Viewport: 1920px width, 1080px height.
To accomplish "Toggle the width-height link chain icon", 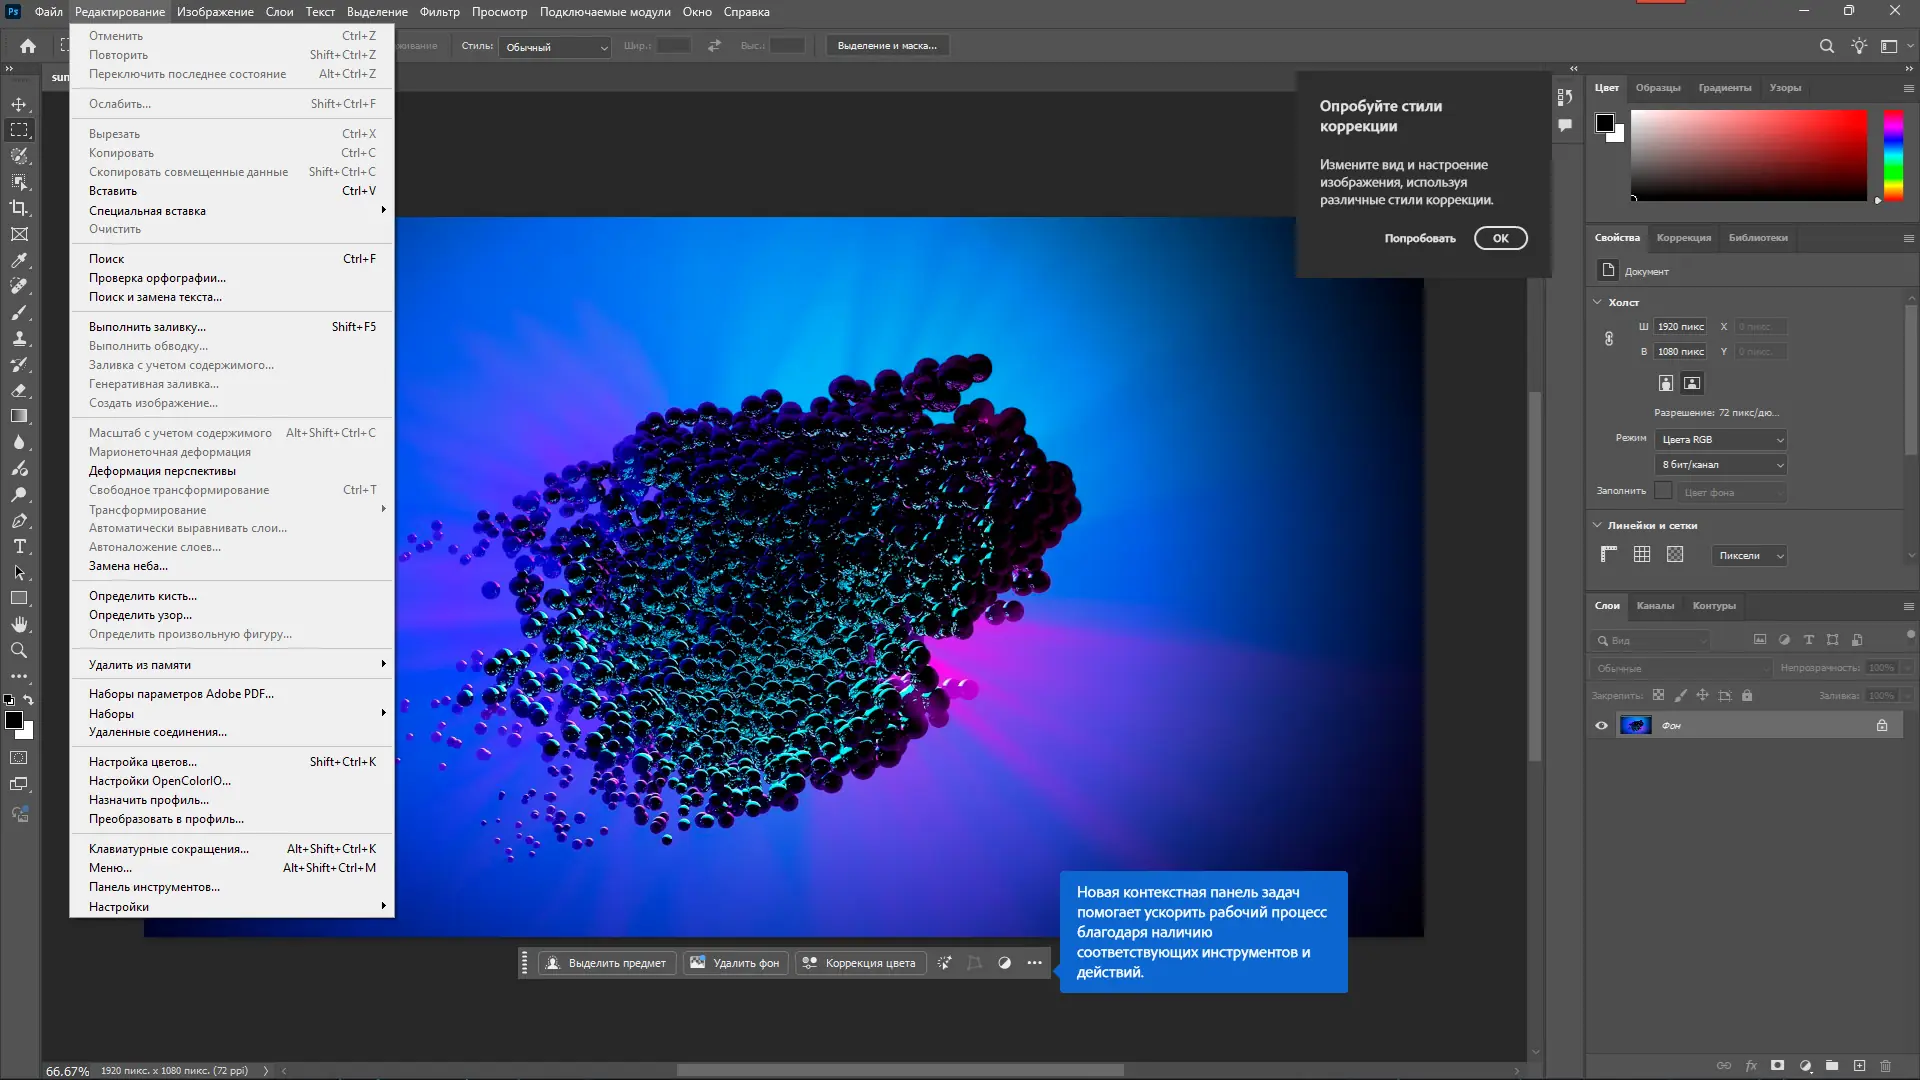I will click(x=1609, y=339).
